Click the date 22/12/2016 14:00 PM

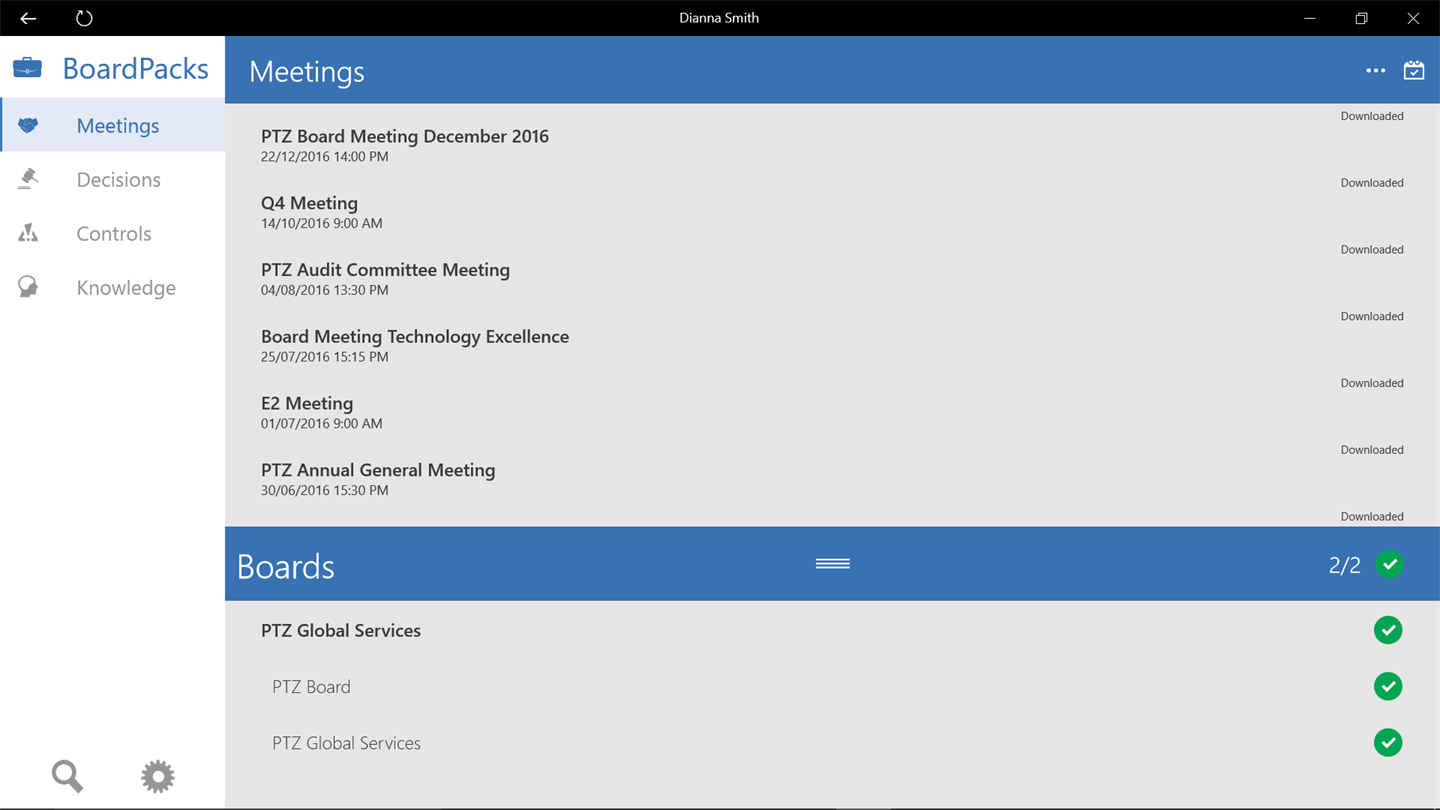pyautogui.click(x=325, y=156)
